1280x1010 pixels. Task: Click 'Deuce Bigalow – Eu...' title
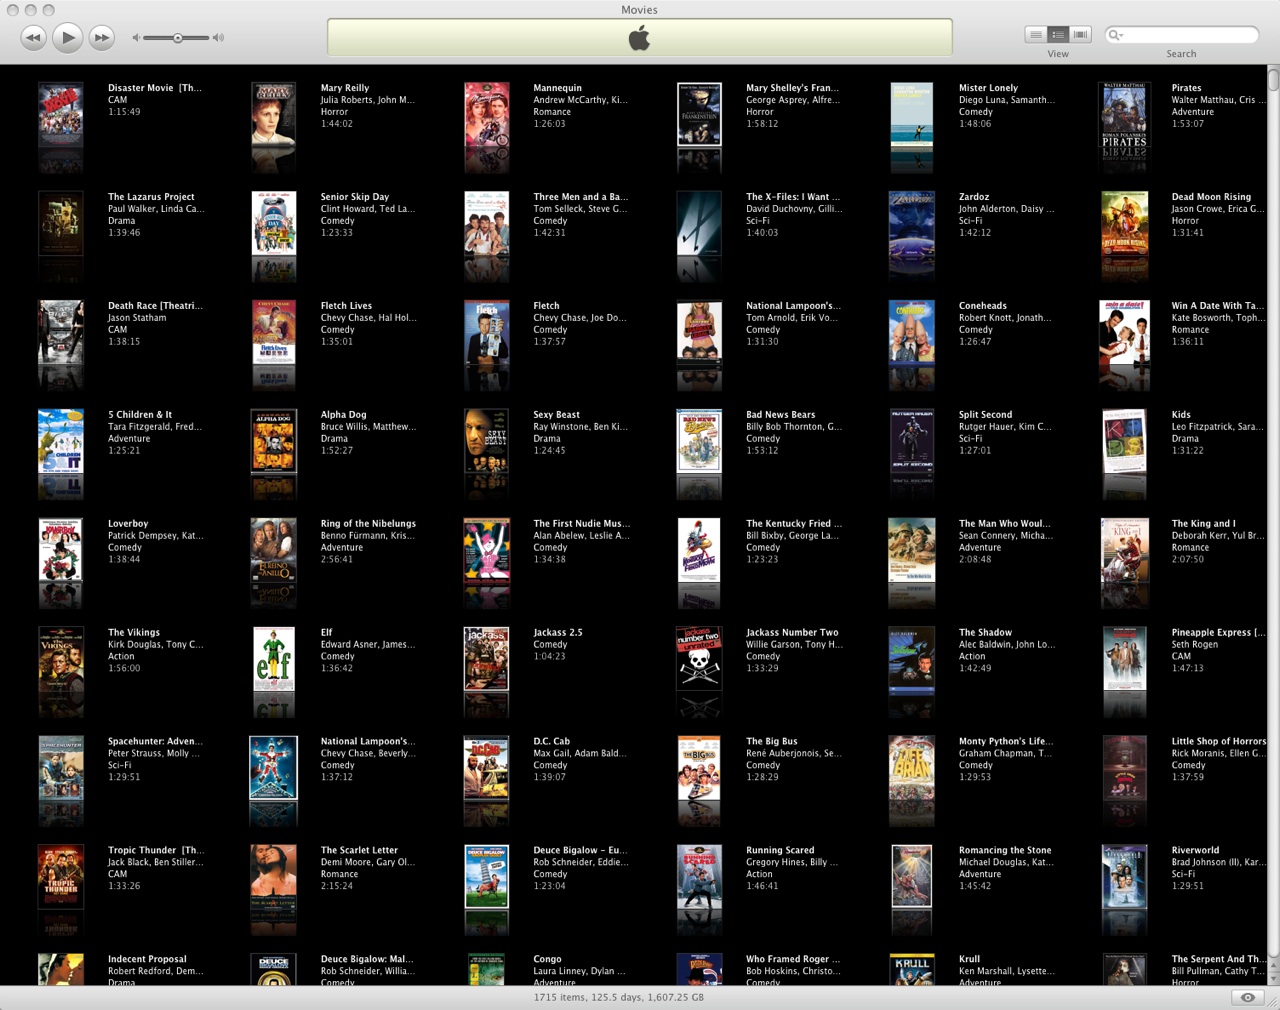[580, 851]
